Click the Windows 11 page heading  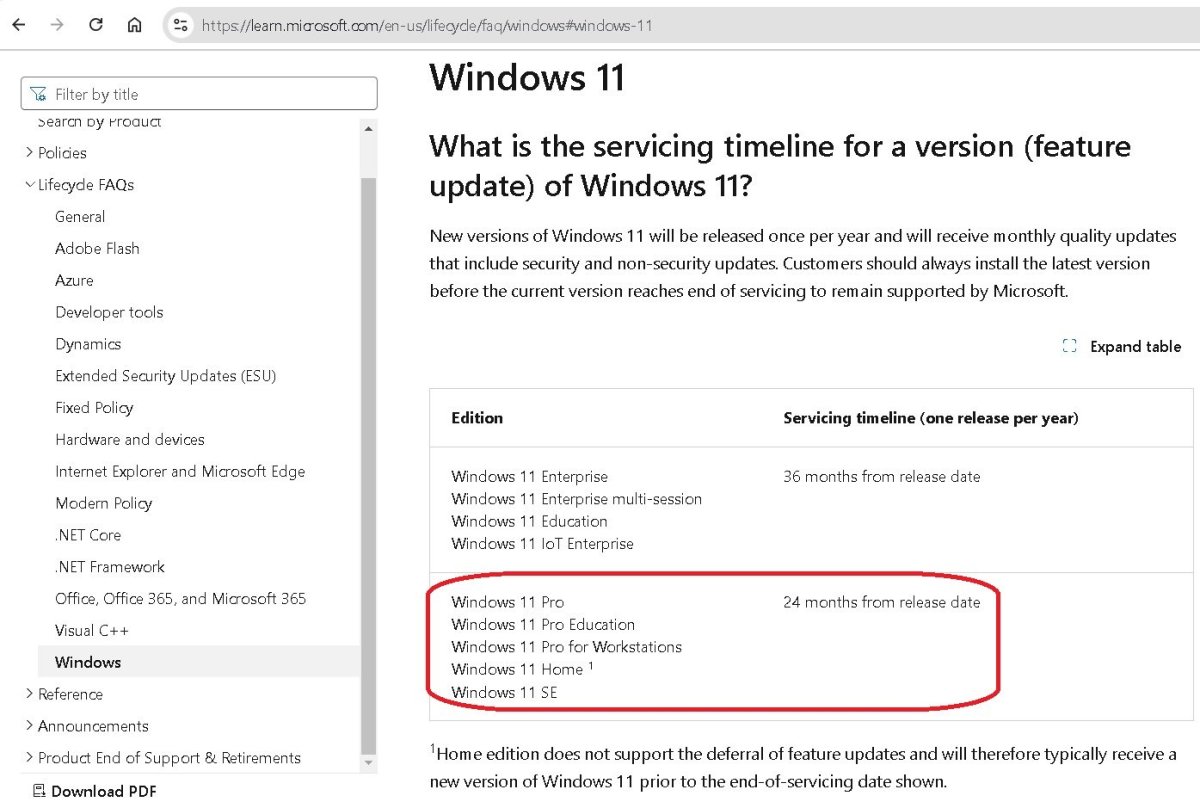(x=527, y=78)
